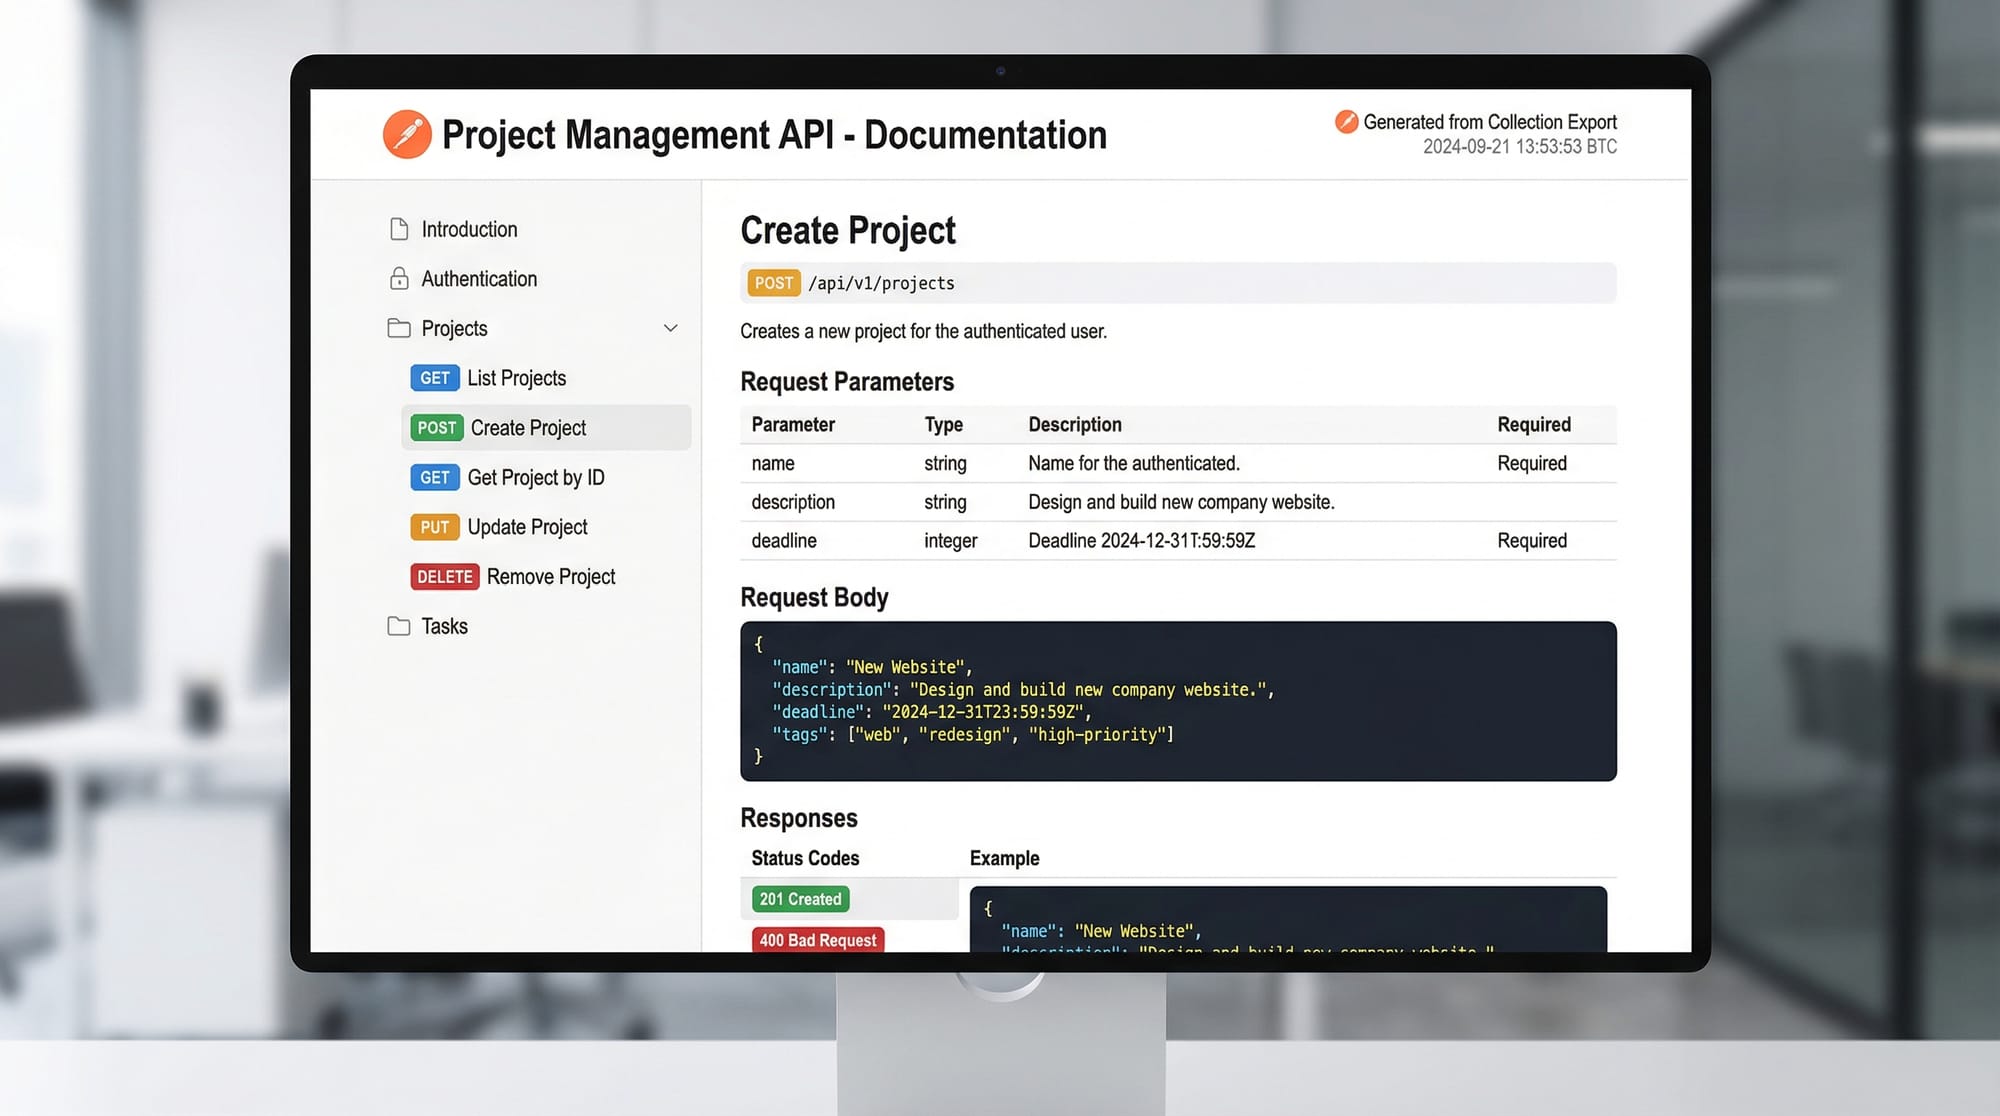Click the Projects folder icon
This screenshot has width=2000, height=1116.
pos(399,328)
